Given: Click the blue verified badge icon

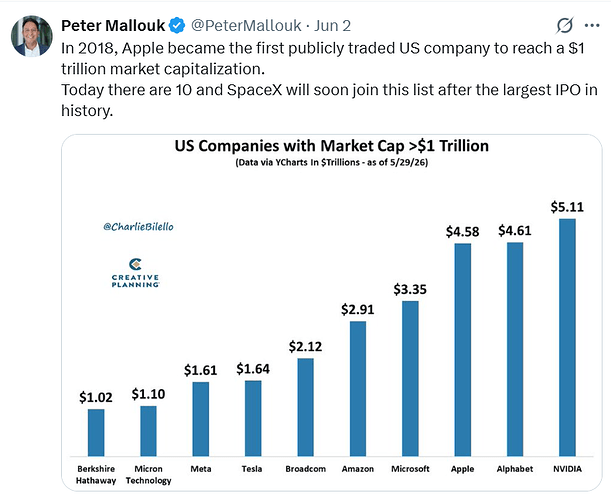Looking at the screenshot, I should (x=177, y=26).
